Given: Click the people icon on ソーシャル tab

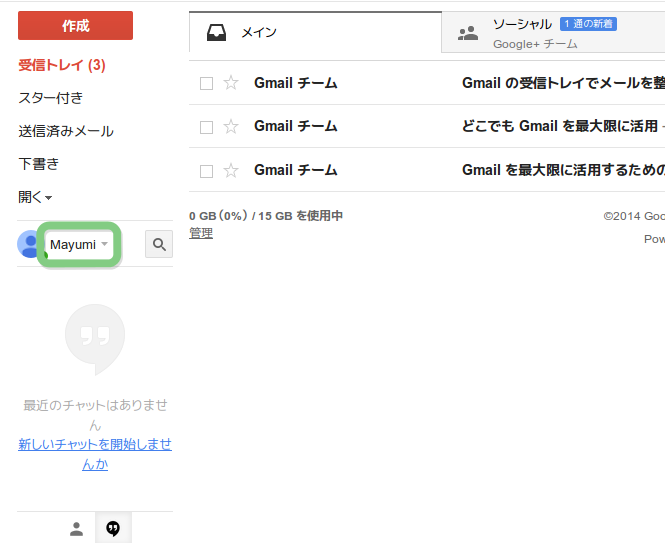Looking at the screenshot, I should click(468, 33).
